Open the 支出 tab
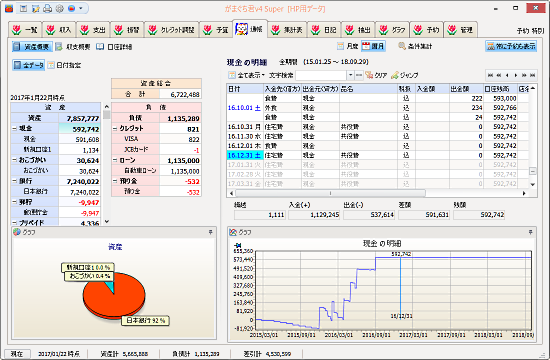 point(93,30)
